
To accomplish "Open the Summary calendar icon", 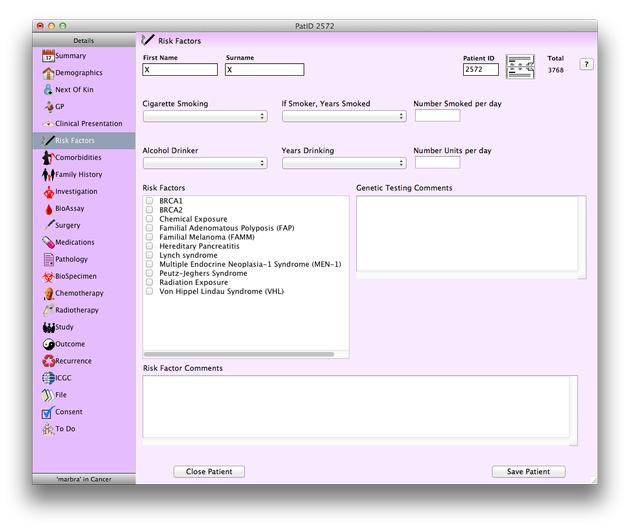I will pos(48,56).
